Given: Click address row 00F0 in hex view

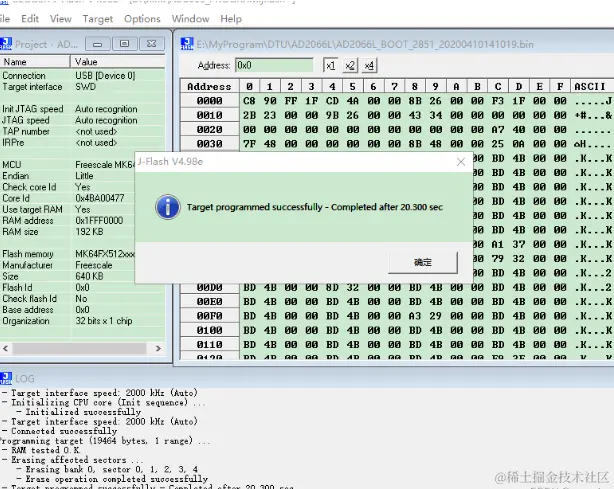Looking at the screenshot, I should point(209,316).
